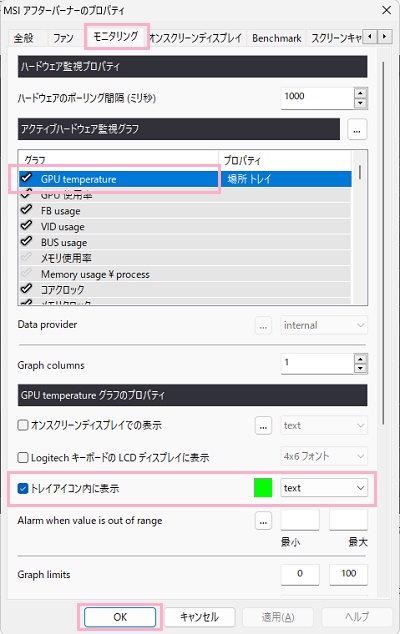Open the on-screen display ellipsis button
Image resolution: width=400 pixels, height=634 pixels.
pos(263,425)
